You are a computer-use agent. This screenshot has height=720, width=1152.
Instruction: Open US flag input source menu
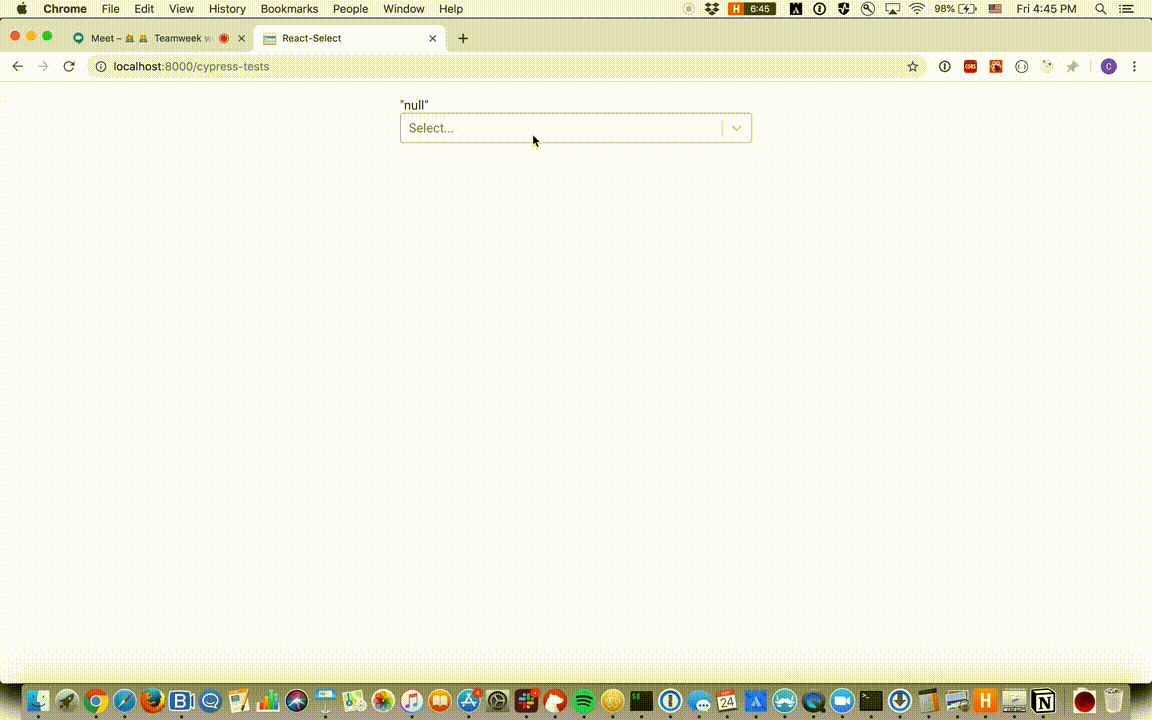(x=995, y=9)
